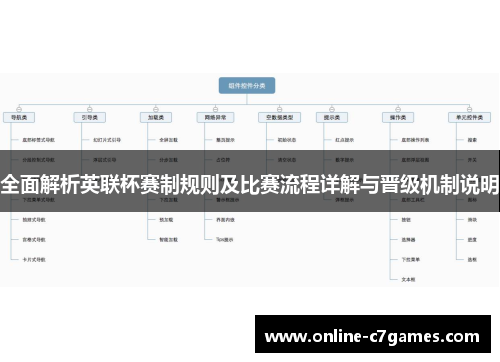Click the 卡片式导航 leaf item
The image size is (500, 362).
point(34,260)
